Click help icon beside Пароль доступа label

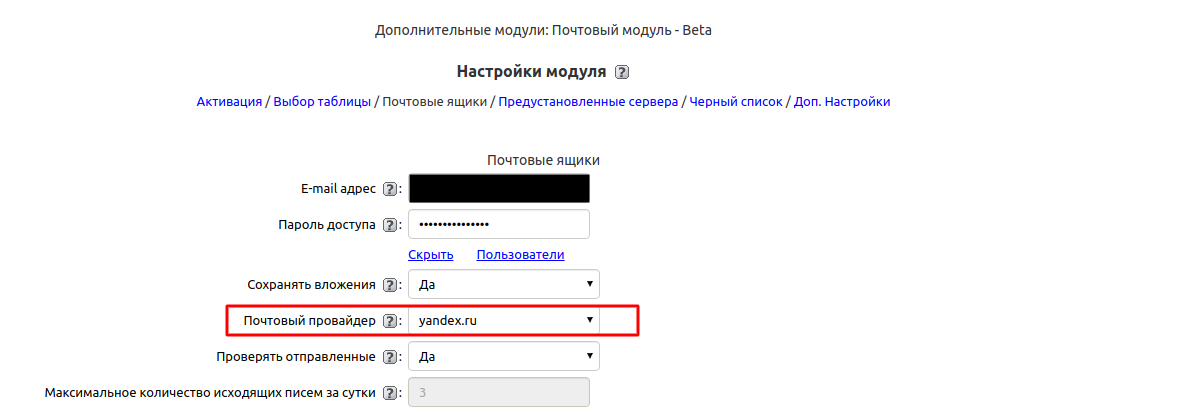[390, 225]
